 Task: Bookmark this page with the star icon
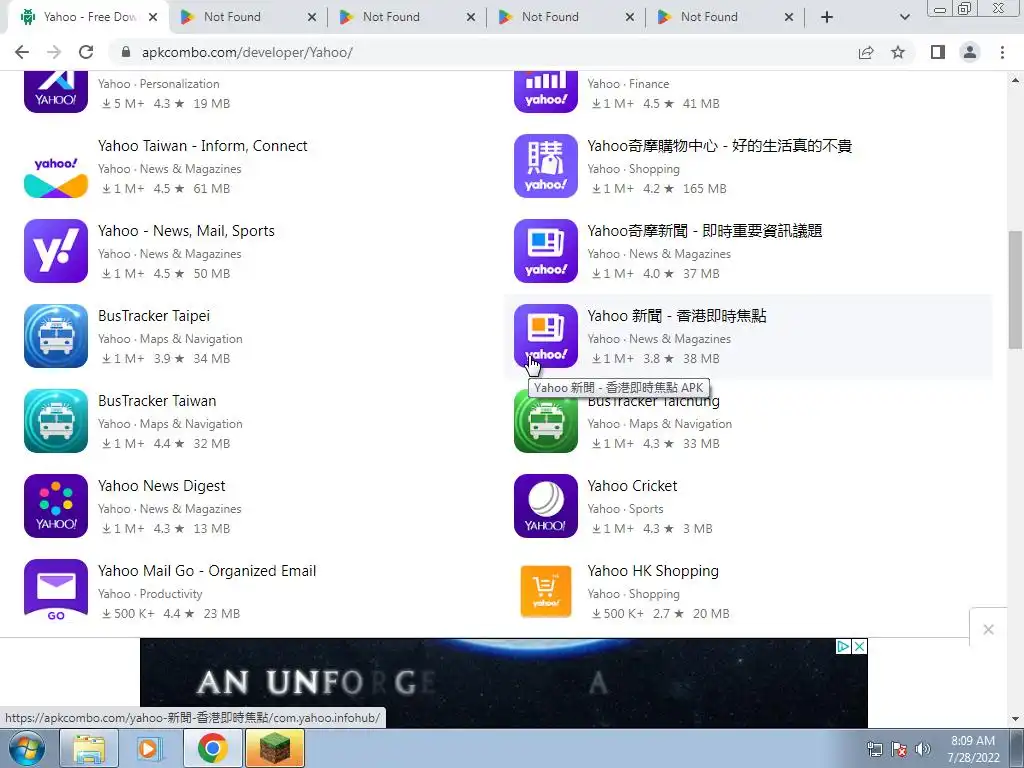point(898,52)
